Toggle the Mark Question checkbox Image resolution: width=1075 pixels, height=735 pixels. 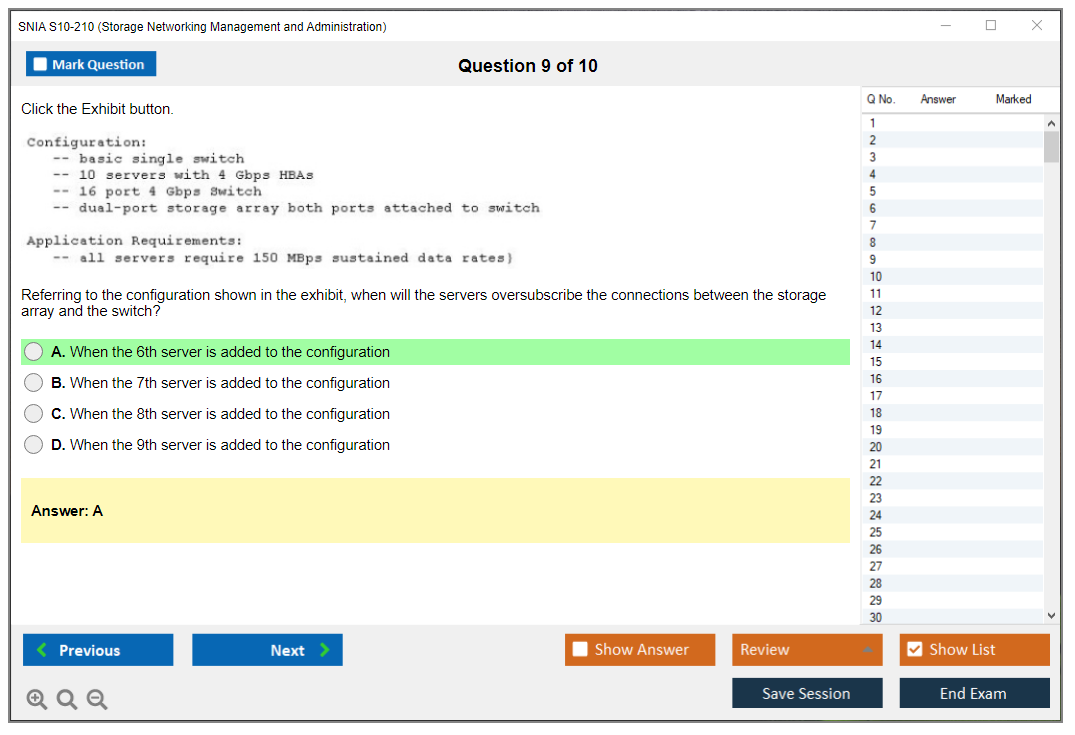pos(41,65)
